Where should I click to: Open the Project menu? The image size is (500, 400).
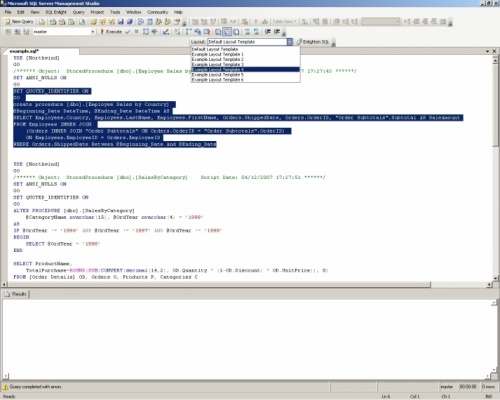coord(97,12)
